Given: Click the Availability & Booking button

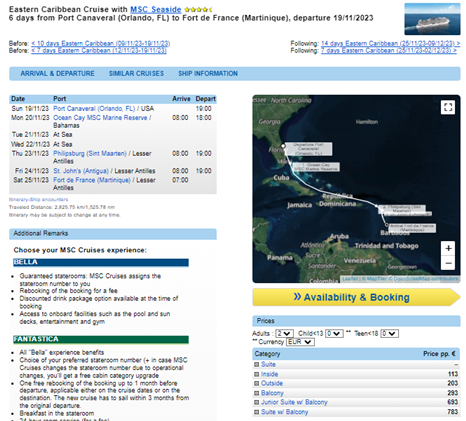Looking at the screenshot, I should tap(356, 297).
